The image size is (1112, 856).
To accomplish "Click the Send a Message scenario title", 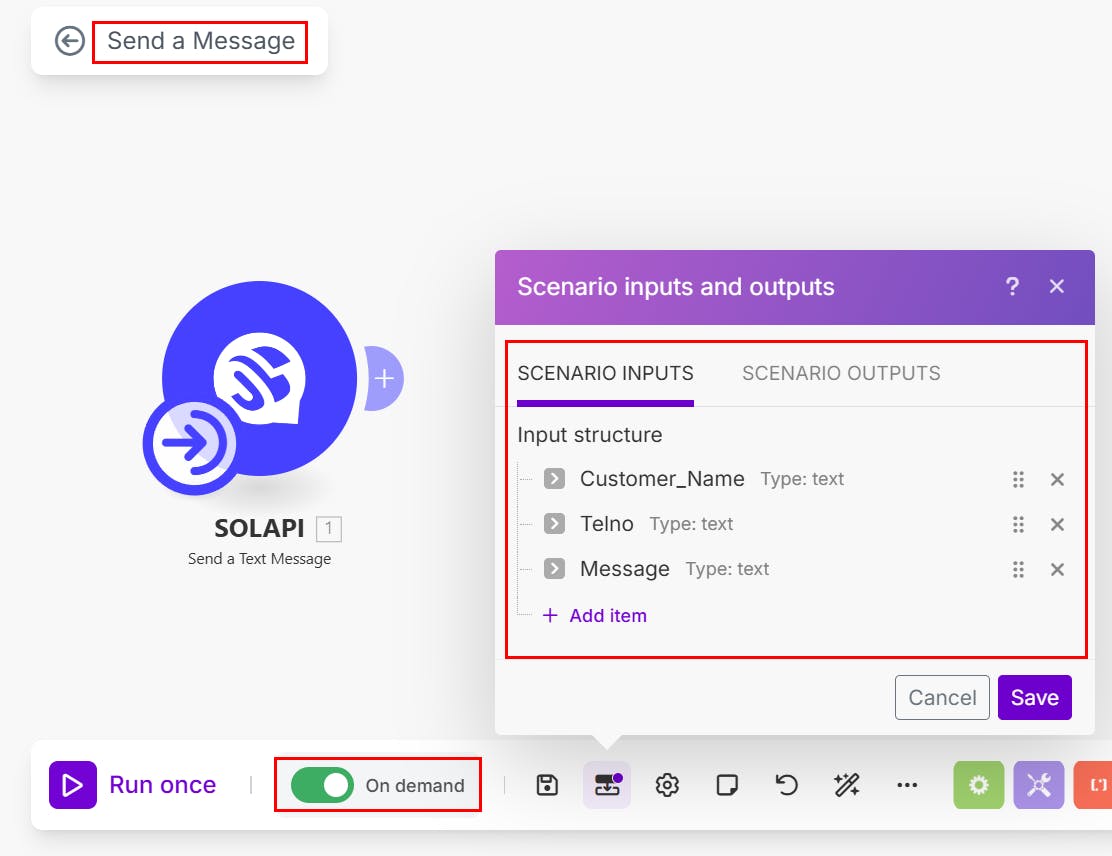I will tap(201, 41).
